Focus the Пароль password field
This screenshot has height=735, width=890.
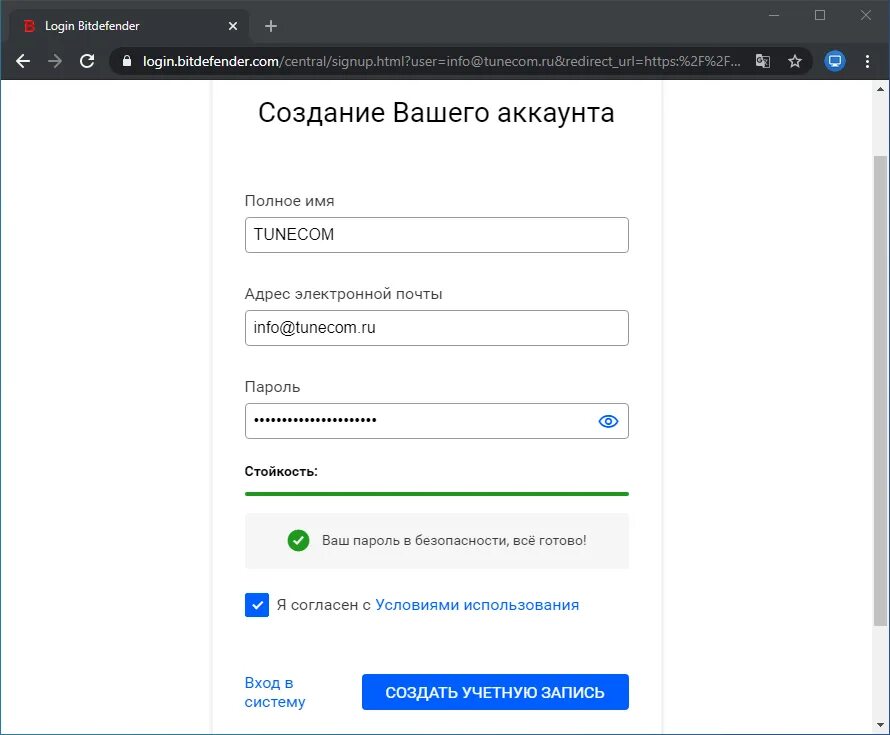(436, 421)
